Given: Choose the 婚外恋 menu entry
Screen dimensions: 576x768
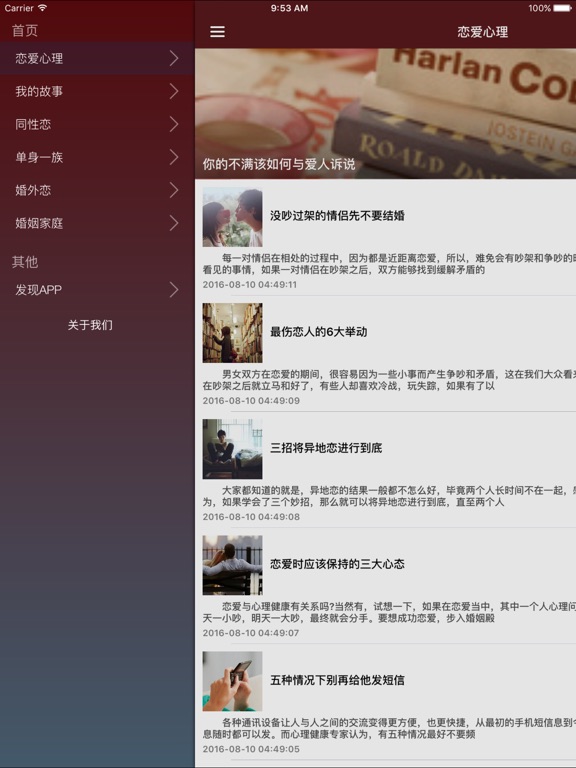Looking at the screenshot, I should tap(97, 190).
